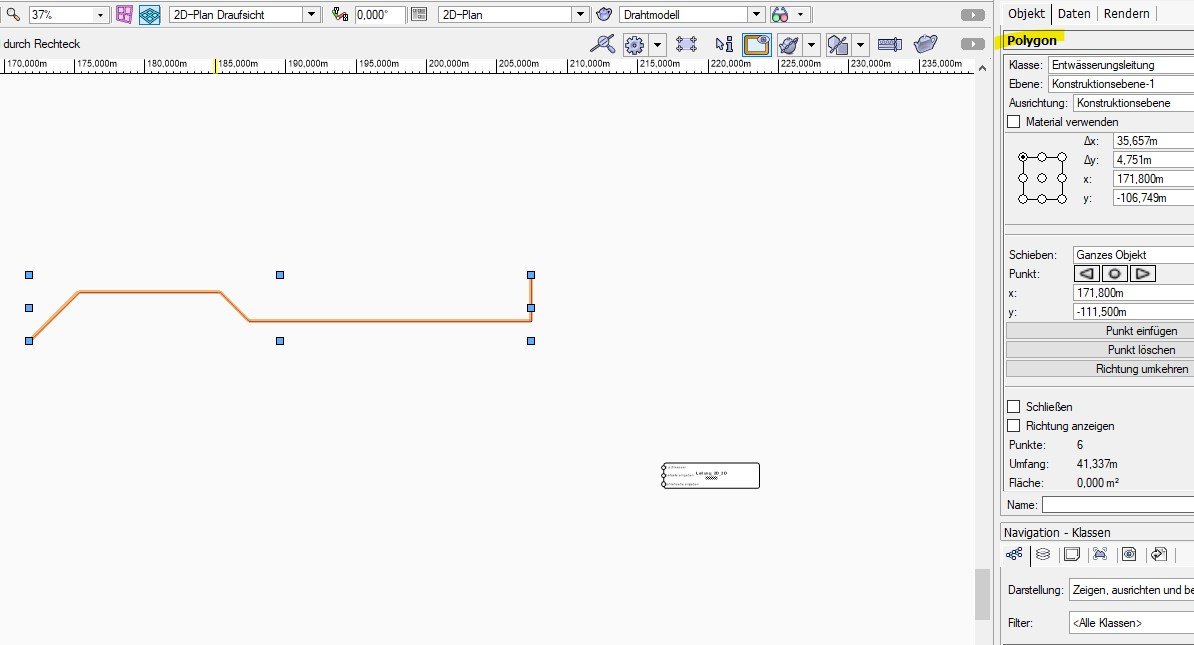Enable the Material verwenden checkbox
Viewport: 1194px width, 645px height.
(1014, 122)
